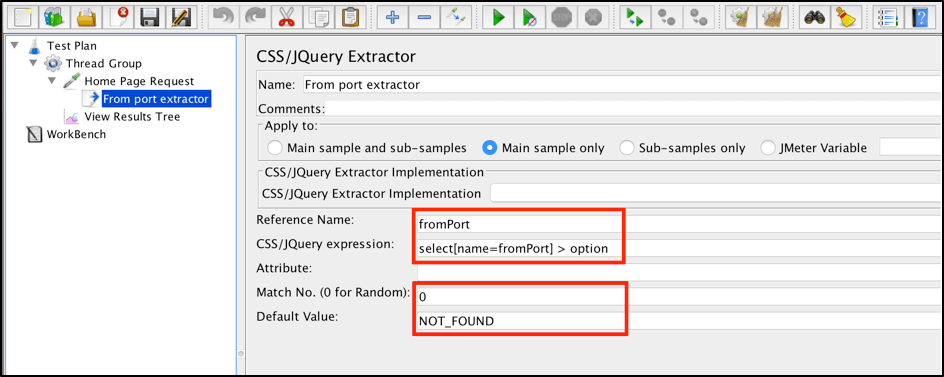This screenshot has width=944, height=377.
Task: Select Home Page Request sampler
Action: tap(139, 81)
